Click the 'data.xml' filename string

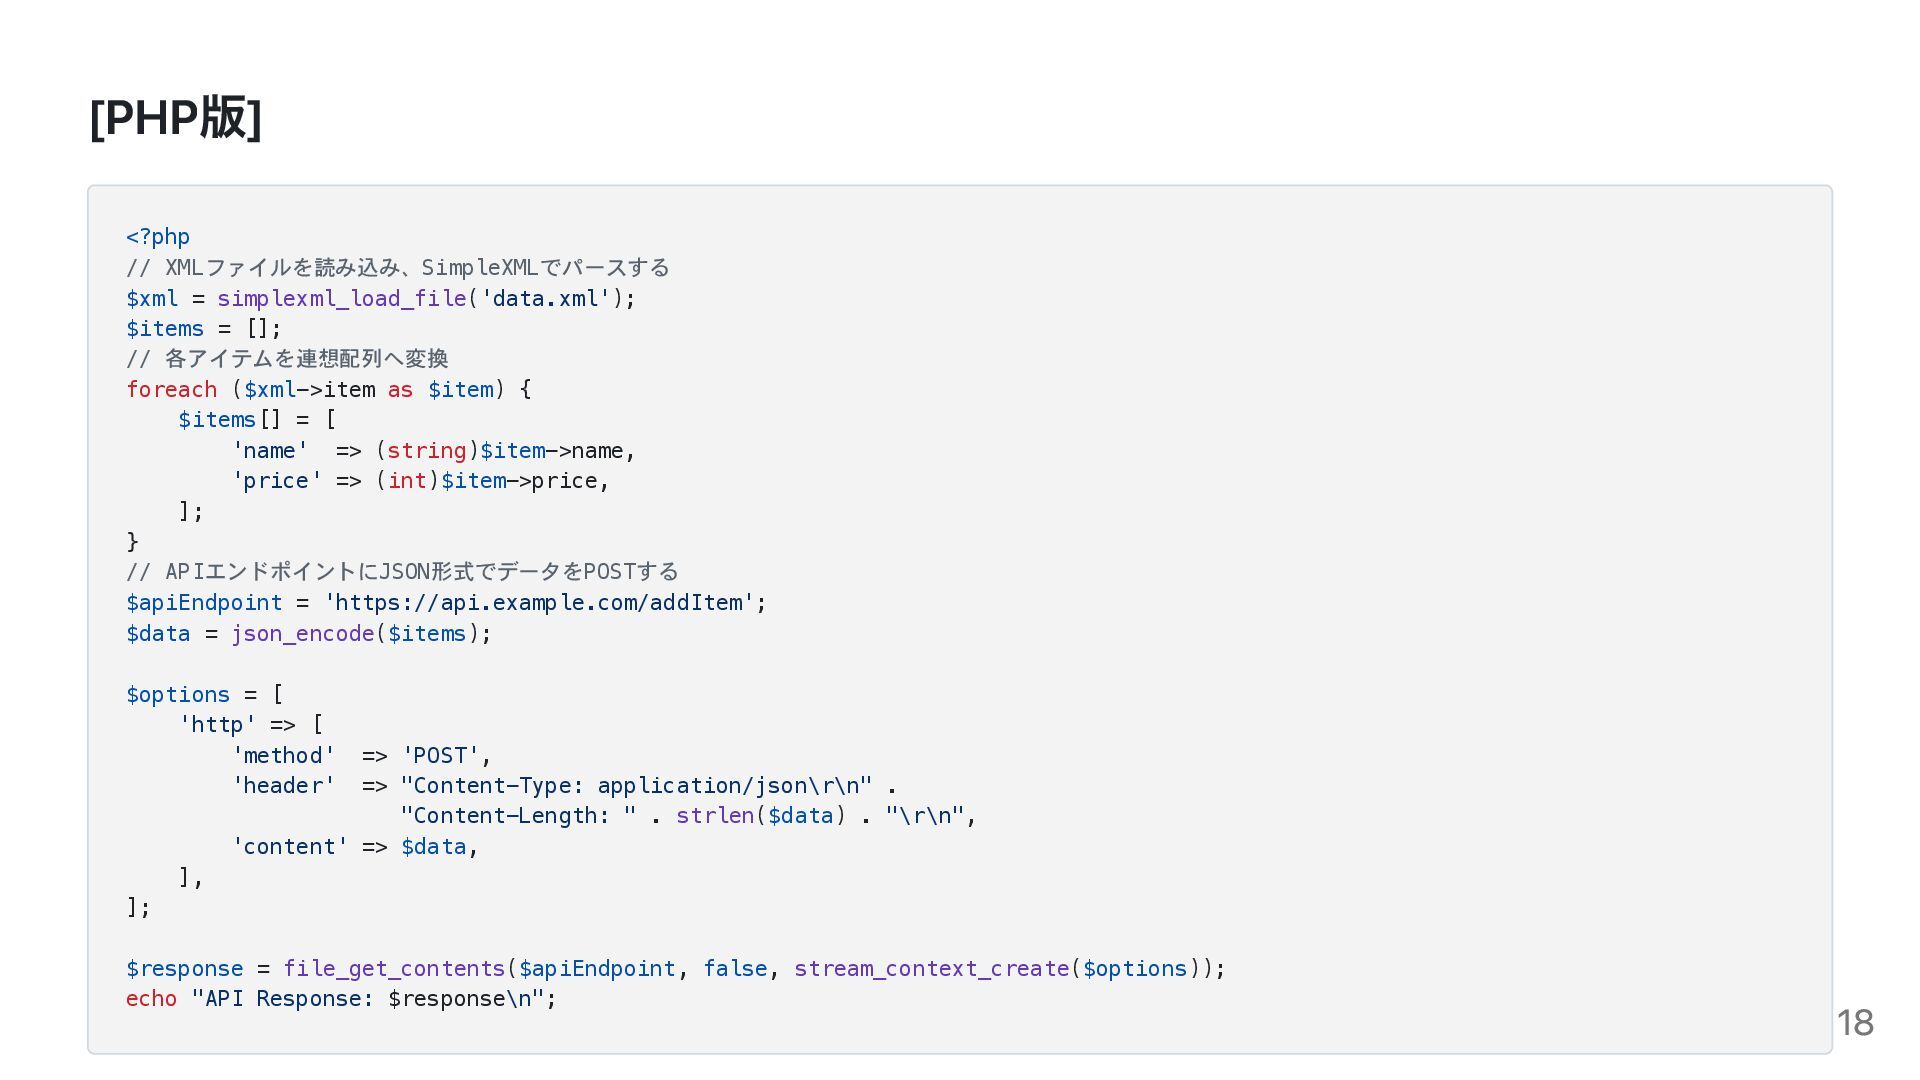point(545,298)
